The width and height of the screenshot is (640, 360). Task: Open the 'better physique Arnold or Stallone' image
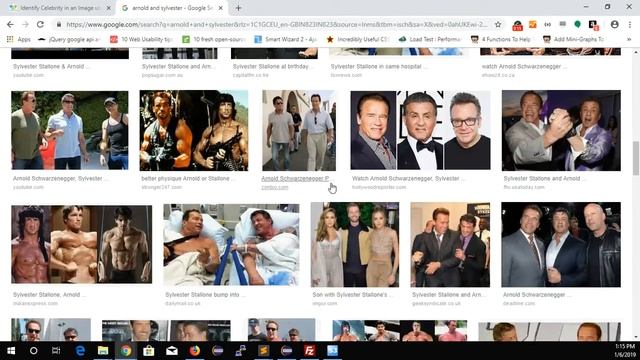click(x=193, y=130)
